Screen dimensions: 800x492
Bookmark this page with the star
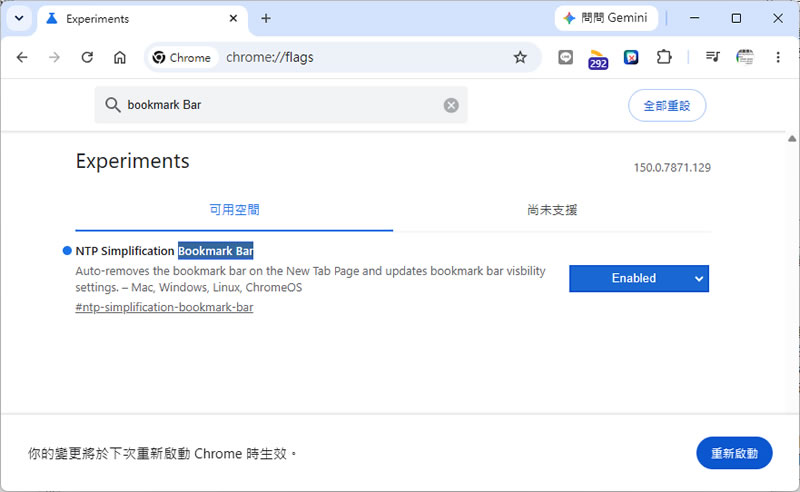pyautogui.click(x=520, y=57)
